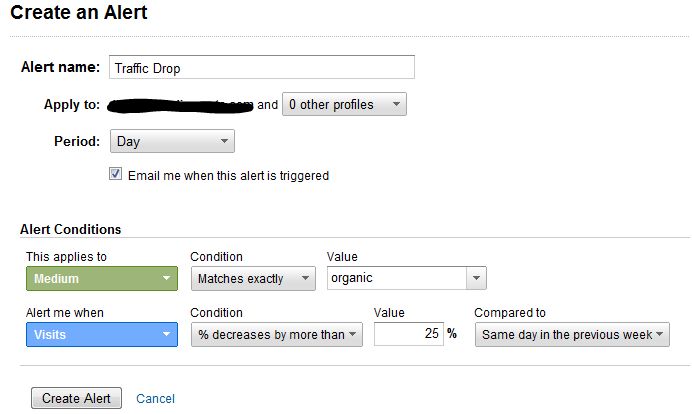
Task: Click the 'Email me when this alert is triggered' label
Action: coord(228,175)
